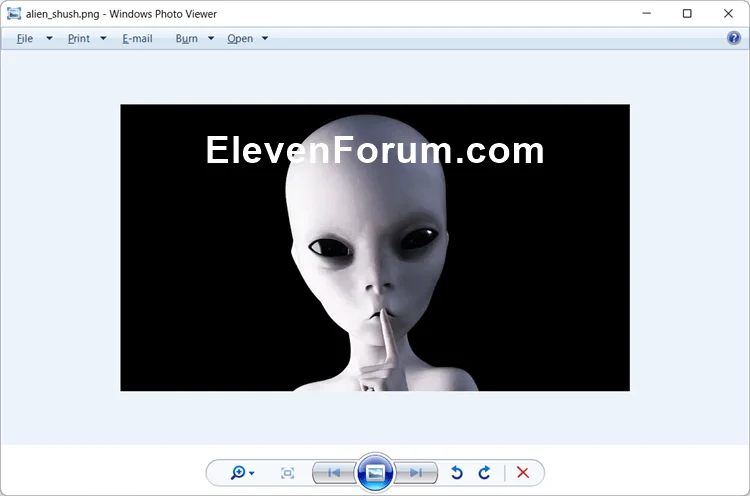The height and width of the screenshot is (496, 750).
Task: Rotate image clockwise
Action: tap(484, 473)
